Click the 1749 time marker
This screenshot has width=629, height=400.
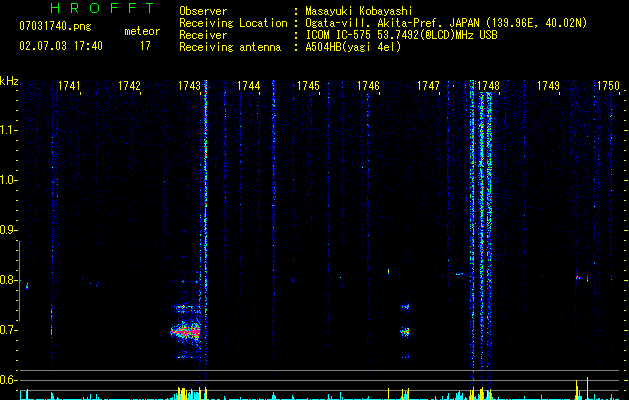pyautogui.click(x=548, y=86)
